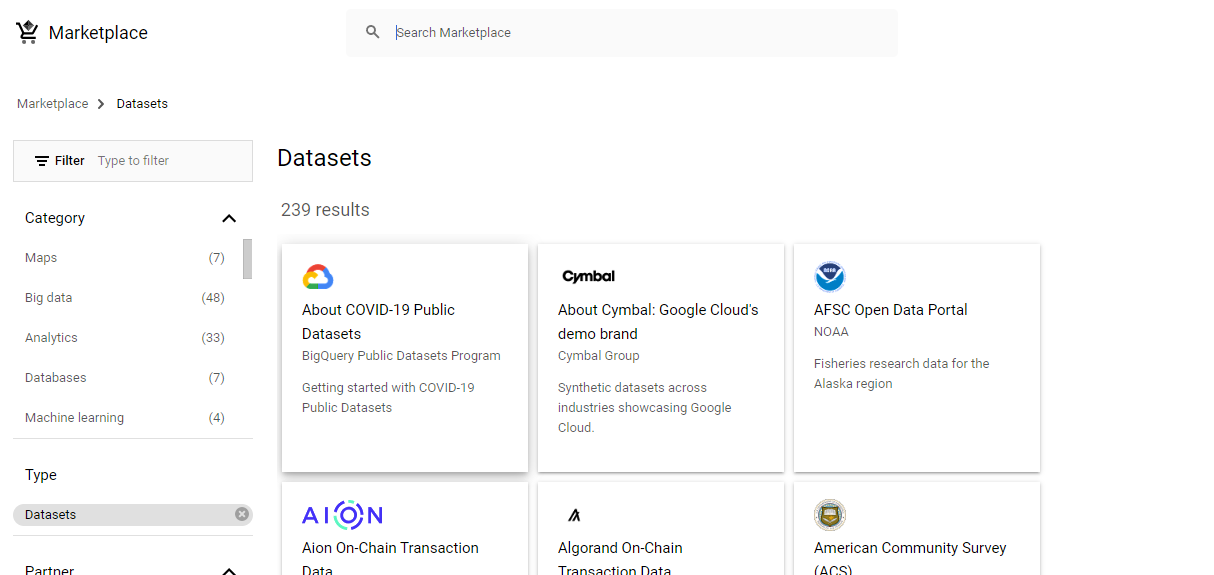Image resolution: width=1214 pixels, height=575 pixels.
Task: Click 'Fisheries research data for the Alaska region'
Action: 901,374
